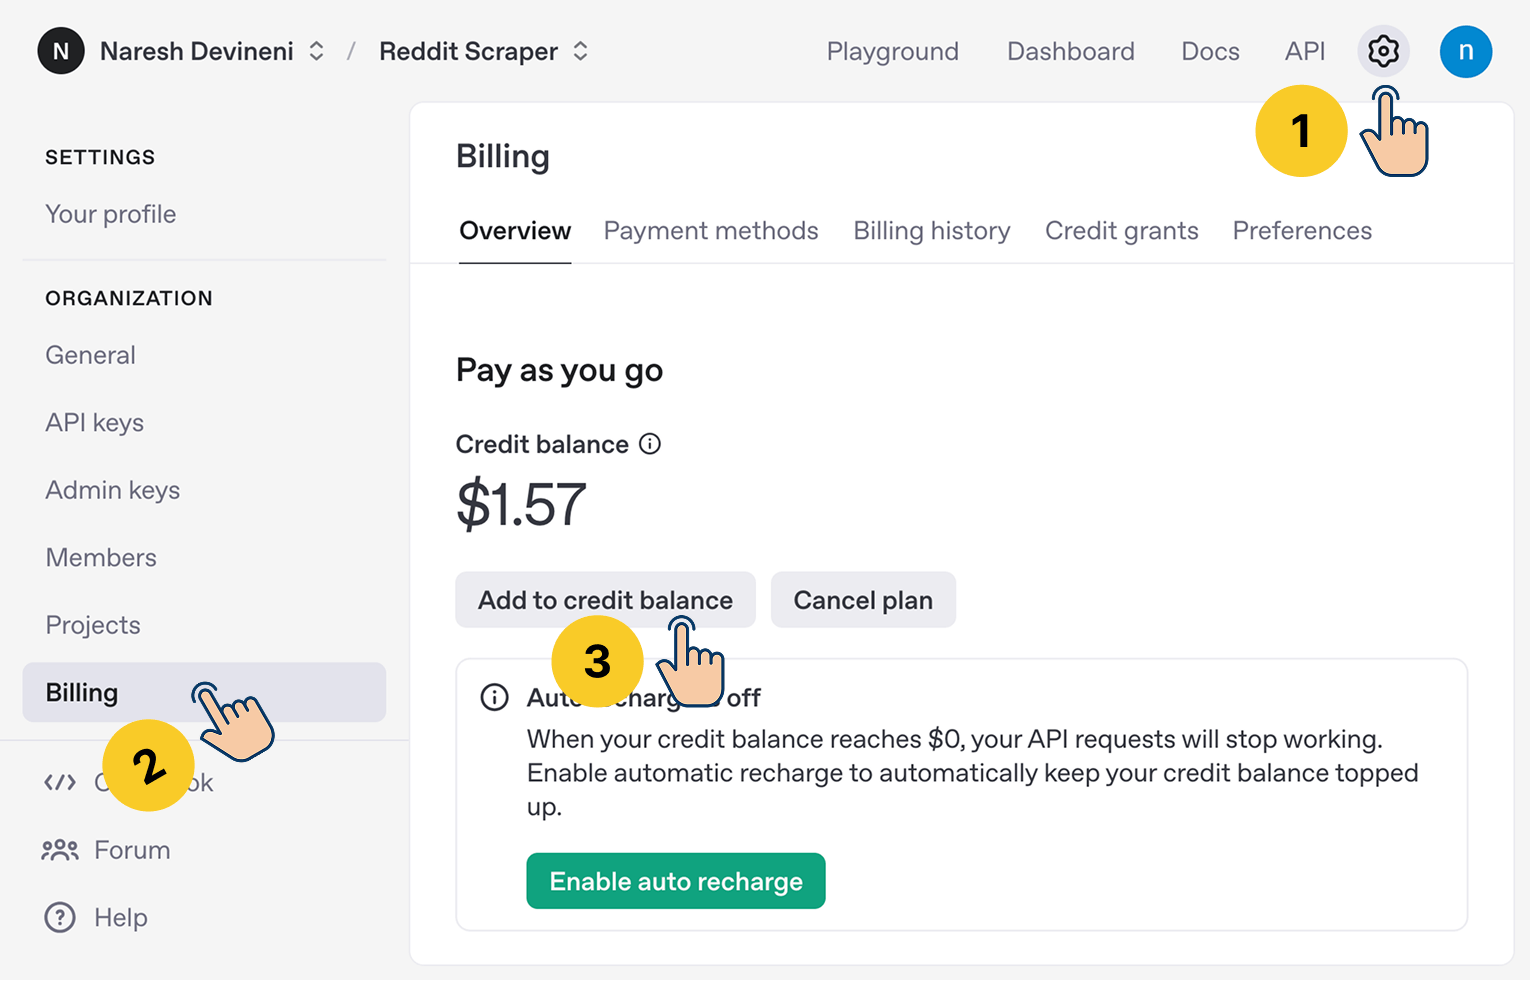Click the info icon beside Credit balance
This screenshot has height=981, width=1530.
[650, 444]
